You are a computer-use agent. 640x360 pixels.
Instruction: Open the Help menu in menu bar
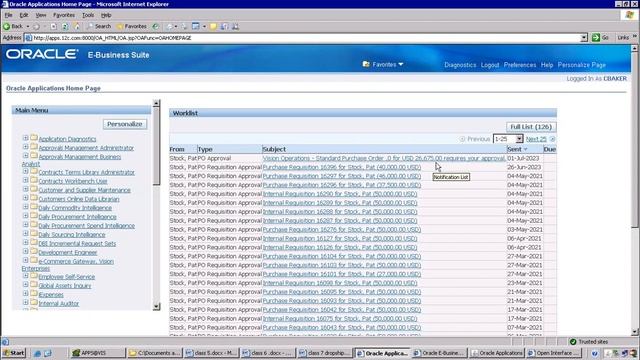(106, 15)
